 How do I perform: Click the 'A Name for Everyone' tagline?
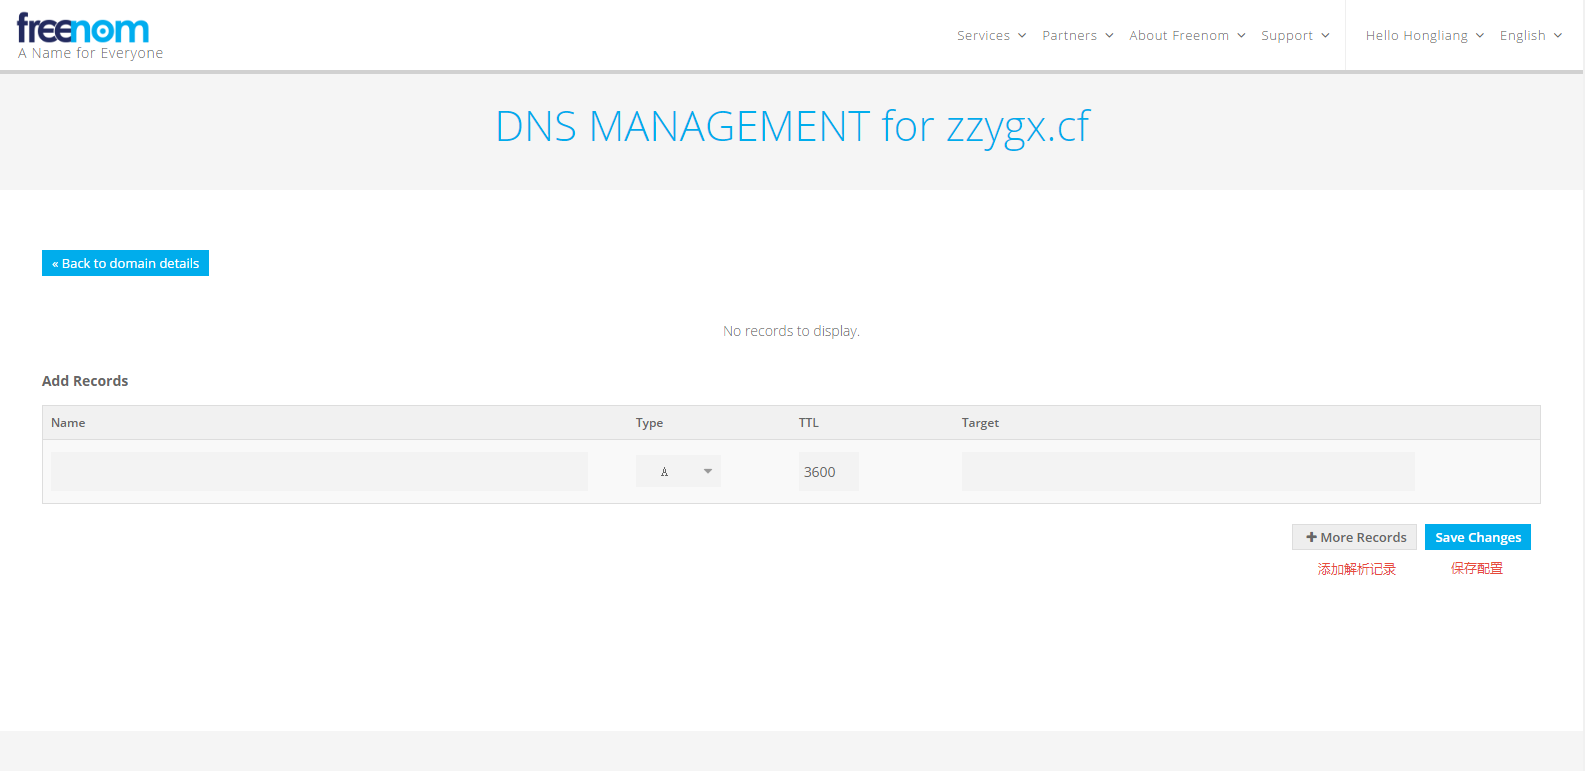[x=90, y=53]
